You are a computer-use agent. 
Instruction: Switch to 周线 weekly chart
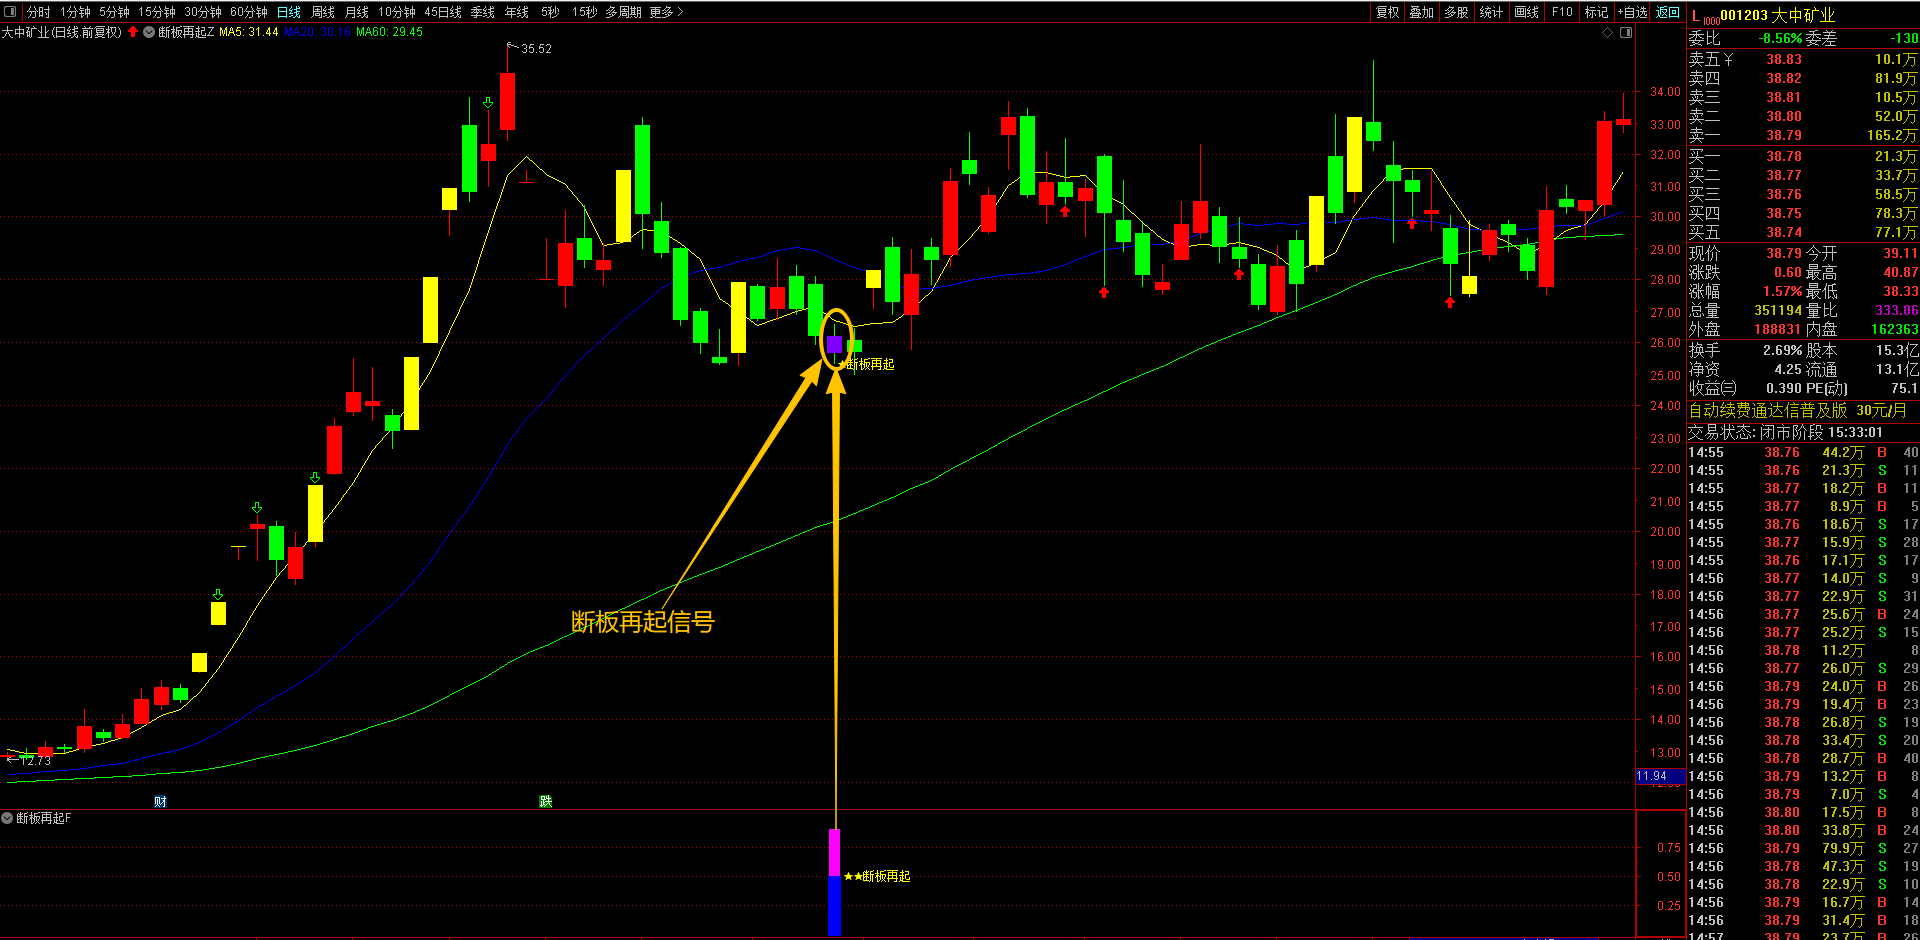click(323, 12)
